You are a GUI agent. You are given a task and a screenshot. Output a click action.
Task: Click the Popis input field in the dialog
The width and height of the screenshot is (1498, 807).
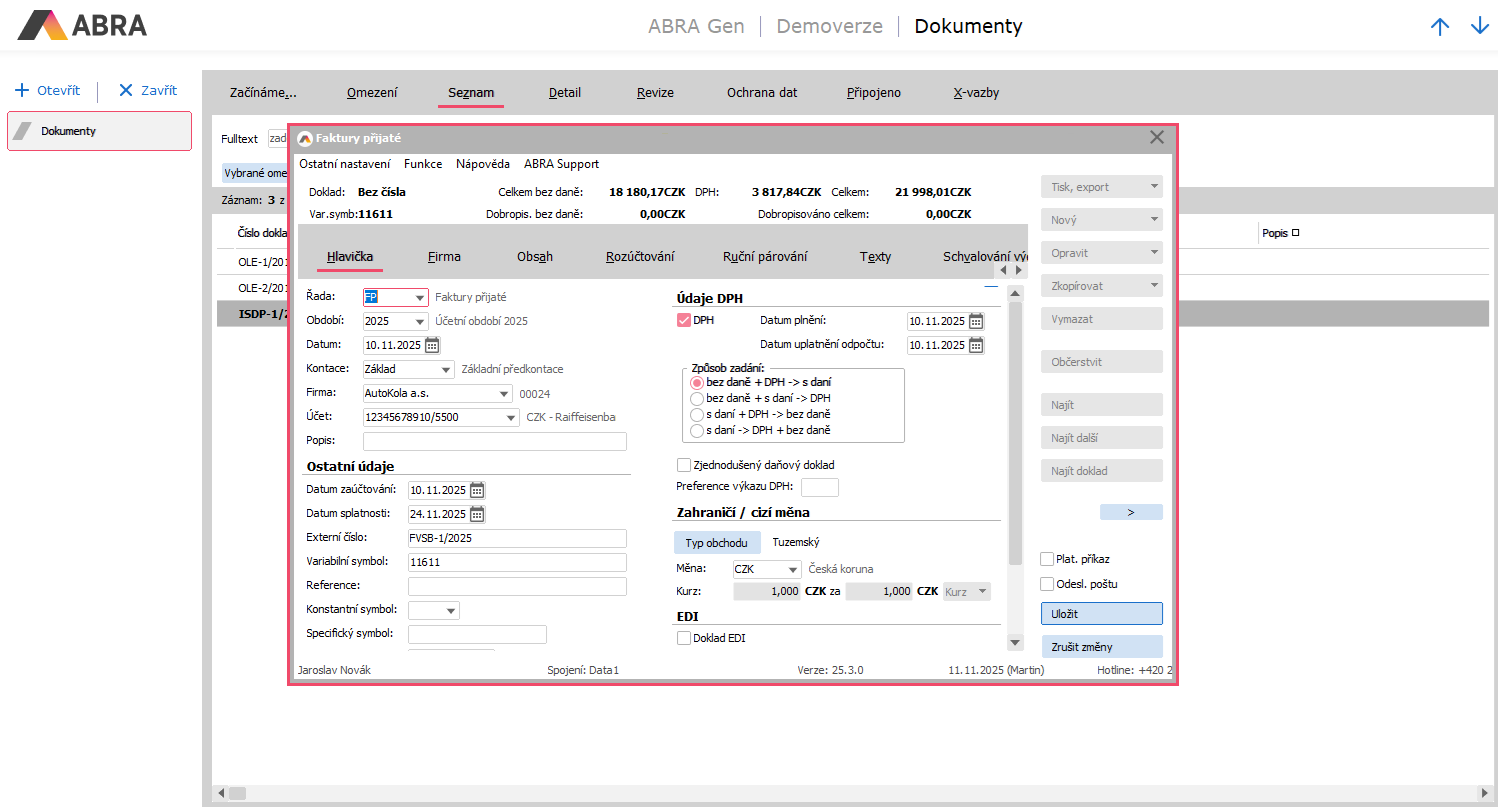[495, 442]
